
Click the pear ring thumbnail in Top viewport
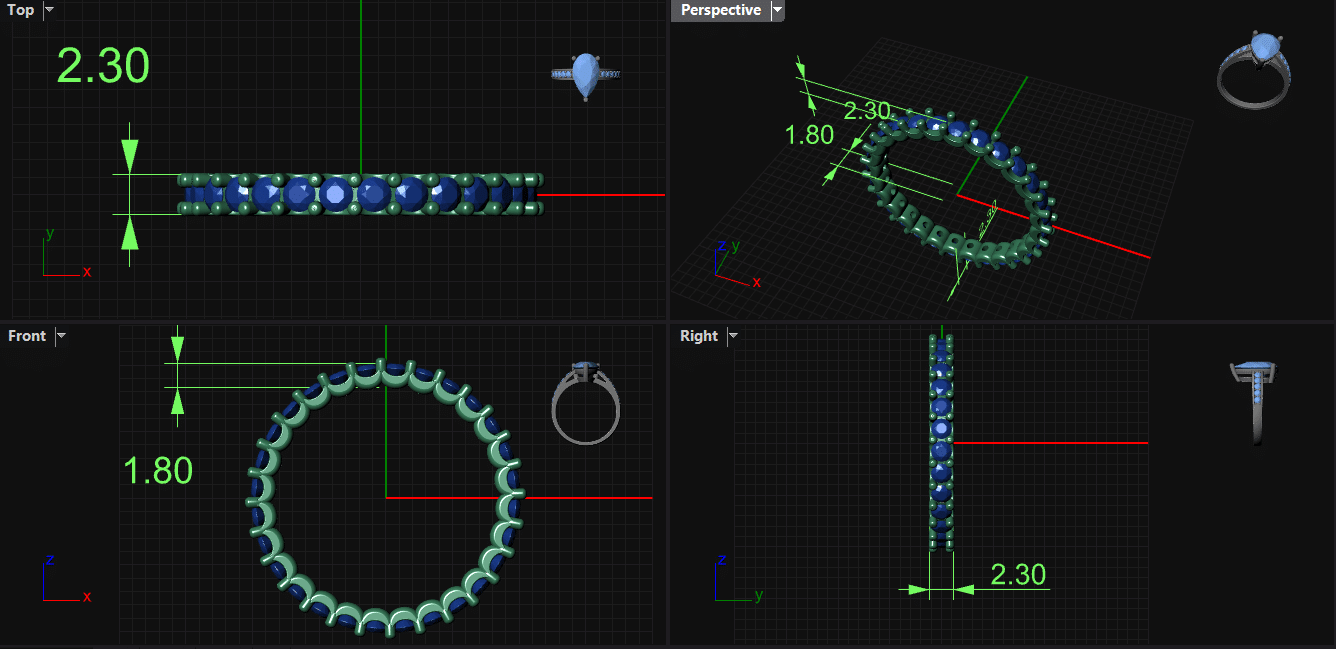586,76
